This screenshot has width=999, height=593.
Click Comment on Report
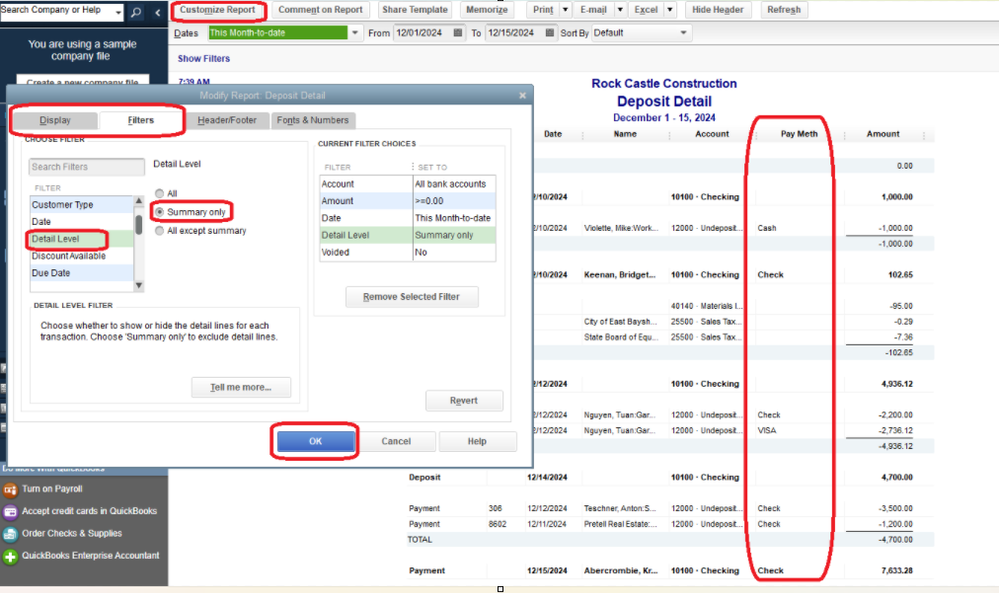click(x=320, y=10)
